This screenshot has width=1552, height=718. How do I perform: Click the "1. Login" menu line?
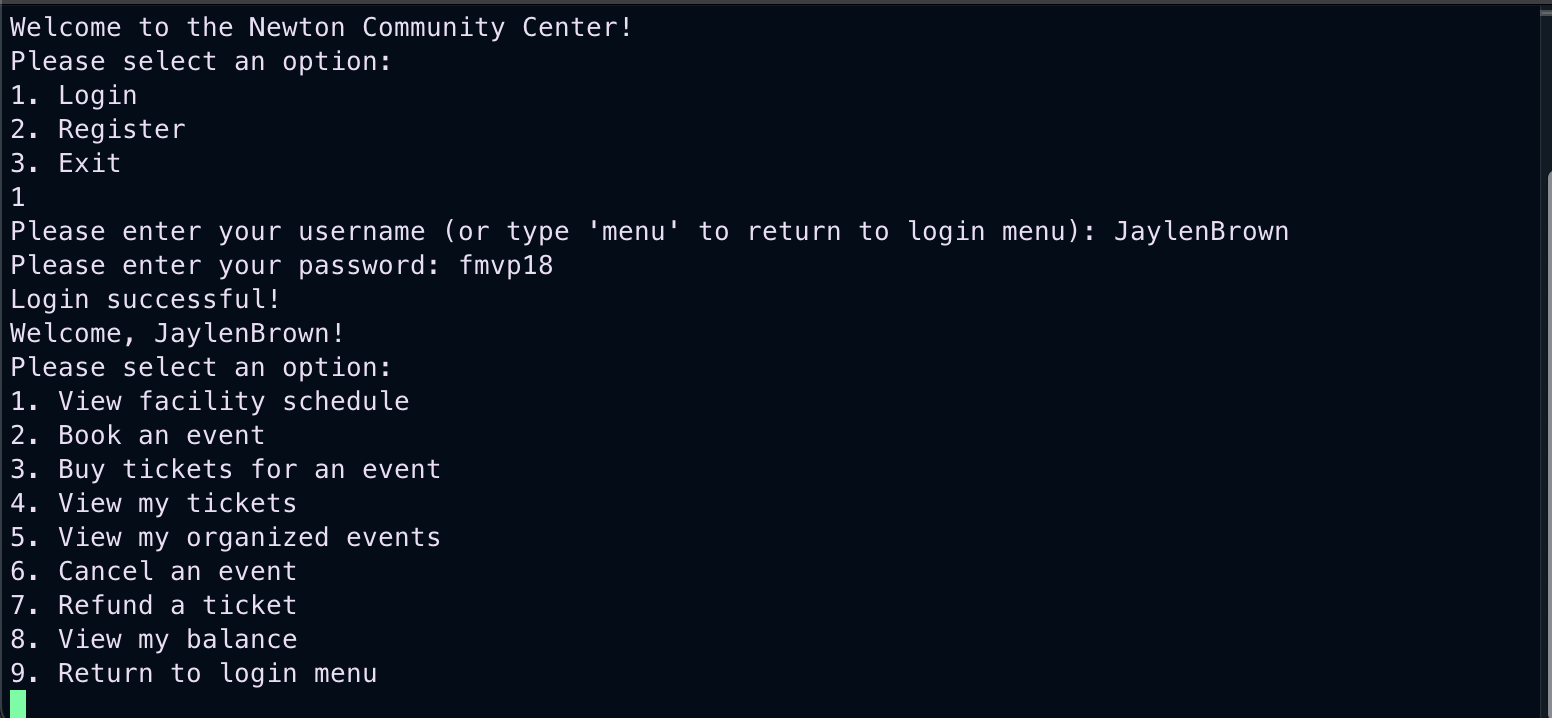click(74, 96)
